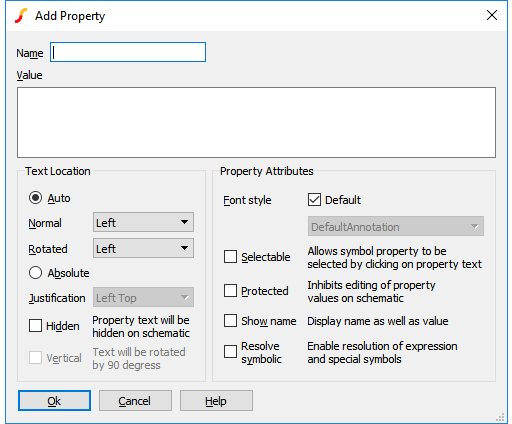This screenshot has width=512, height=424.
Task: Open the Normal position dropdown
Action: 143,222
